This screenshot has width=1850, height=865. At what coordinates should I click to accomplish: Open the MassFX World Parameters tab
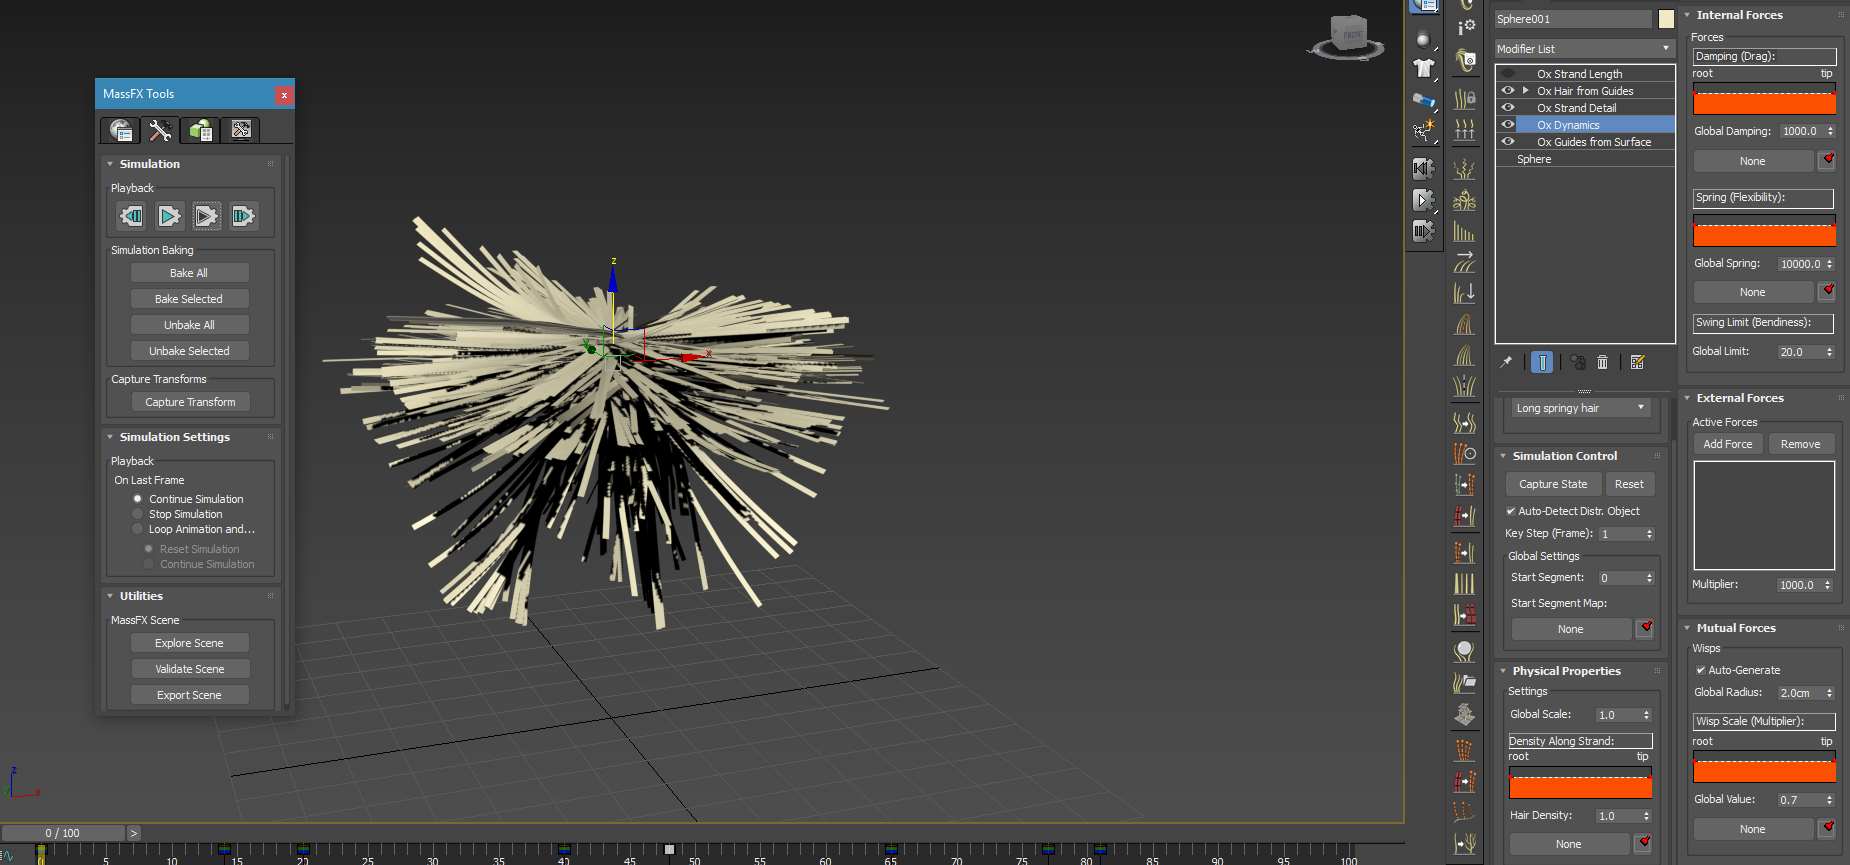point(120,131)
